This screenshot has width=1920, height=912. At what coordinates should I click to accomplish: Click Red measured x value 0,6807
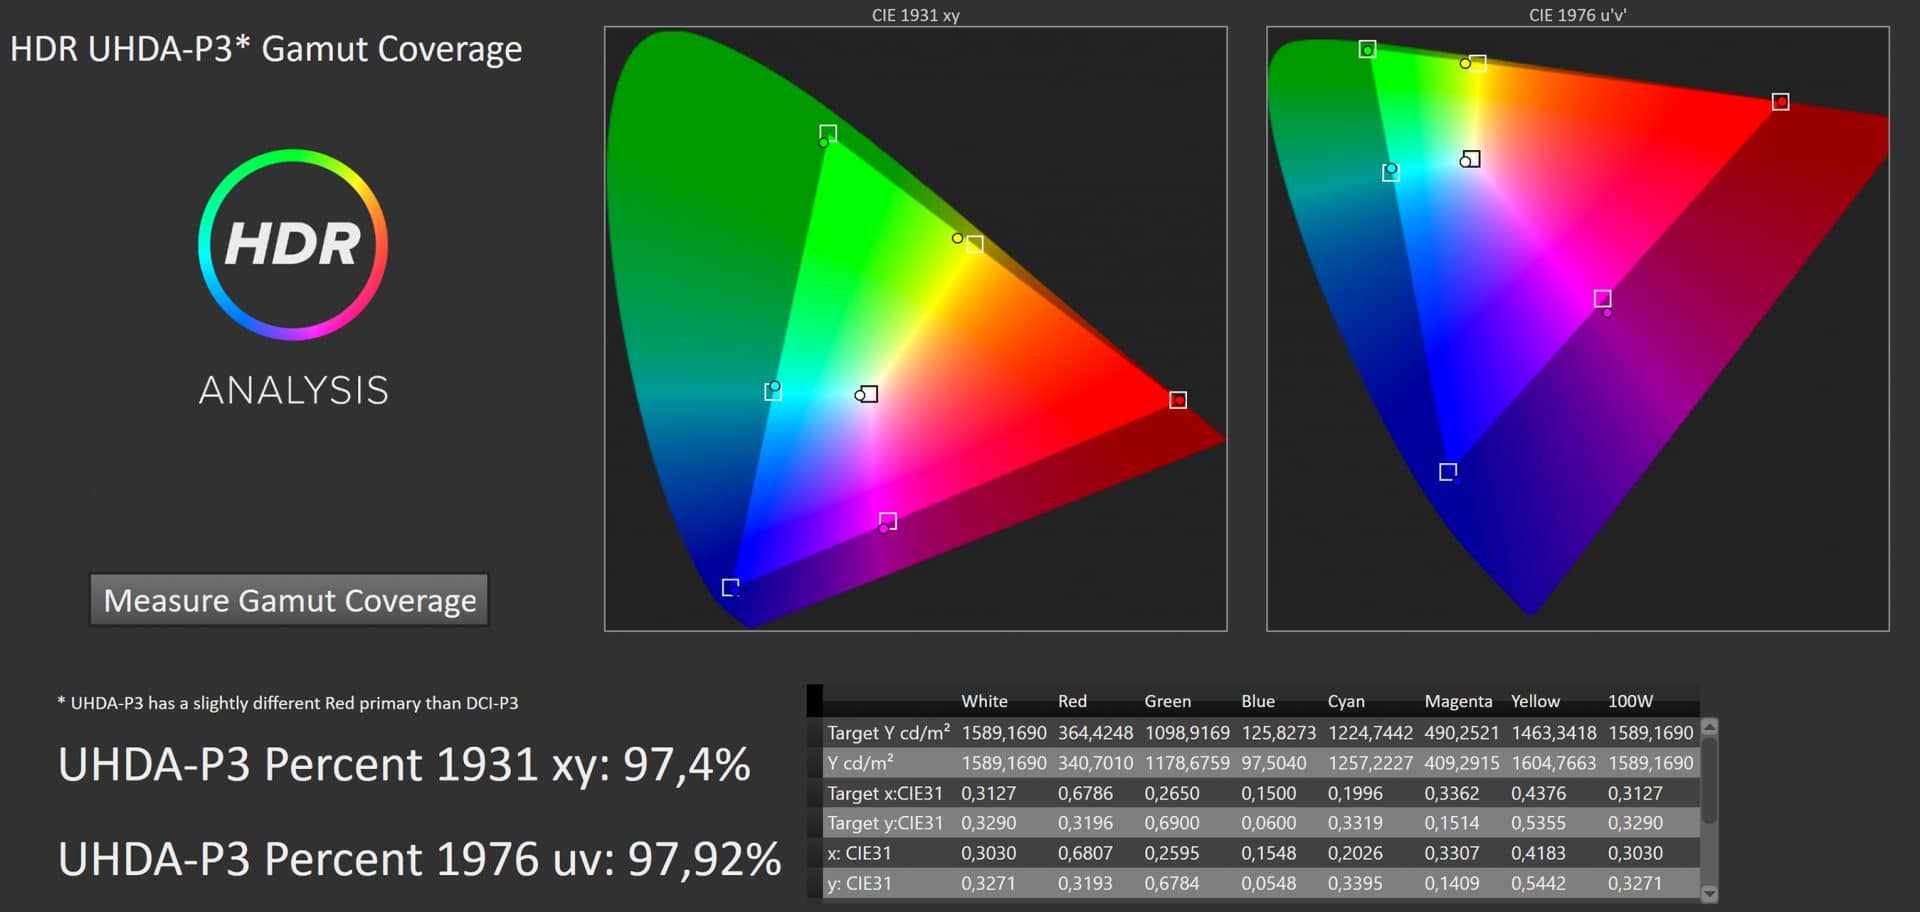tap(1085, 853)
